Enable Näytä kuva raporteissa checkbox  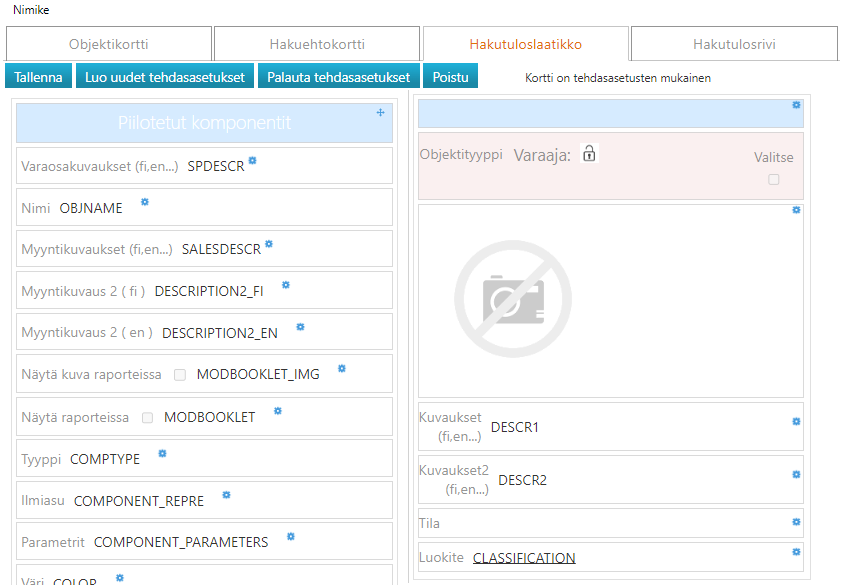(x=180, y=375)
